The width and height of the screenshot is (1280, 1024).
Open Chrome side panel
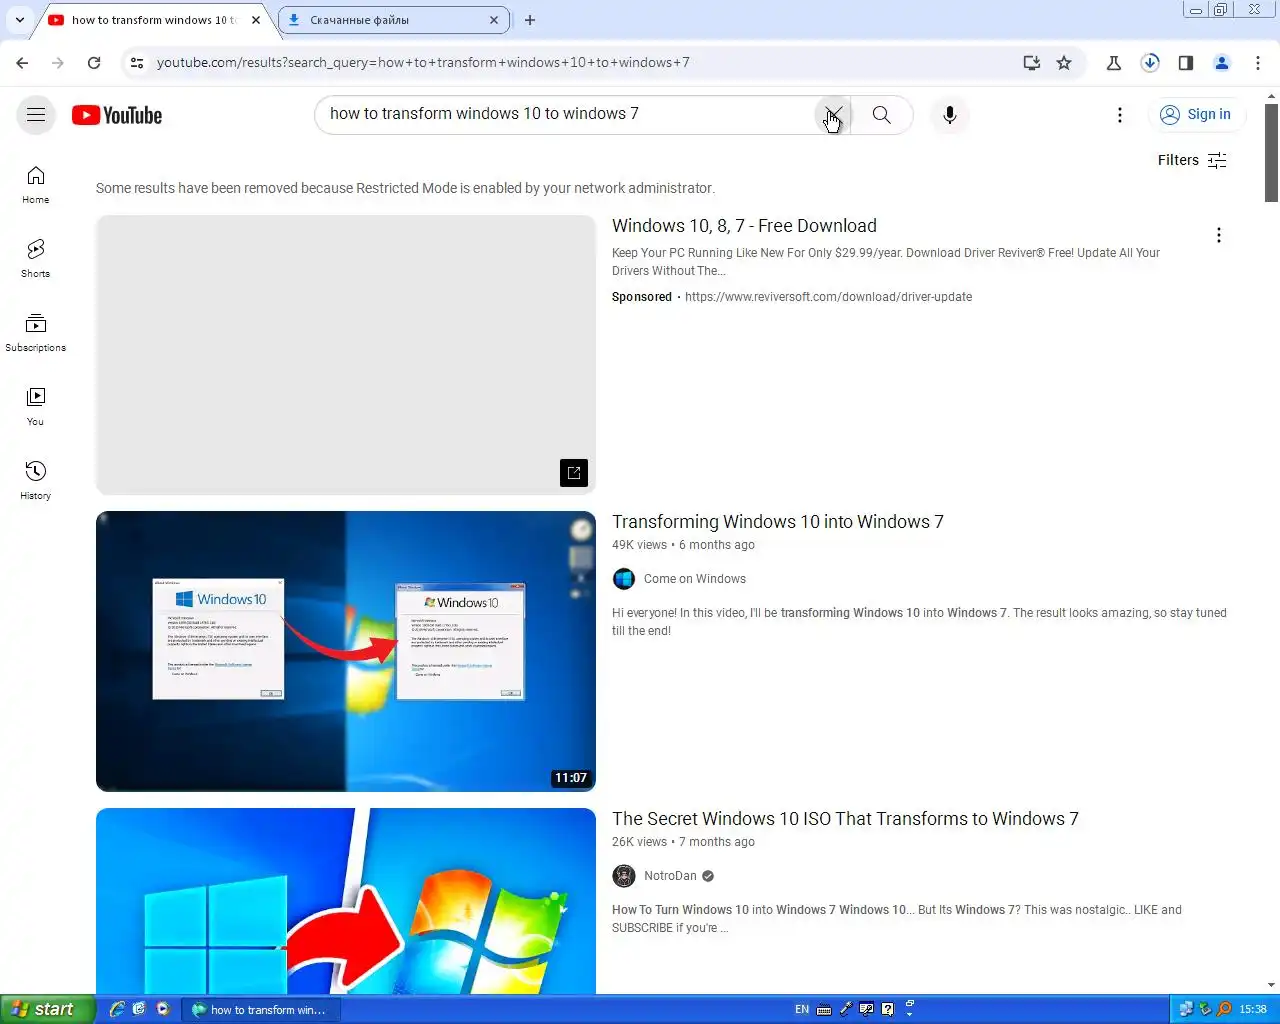point(1186,63)
